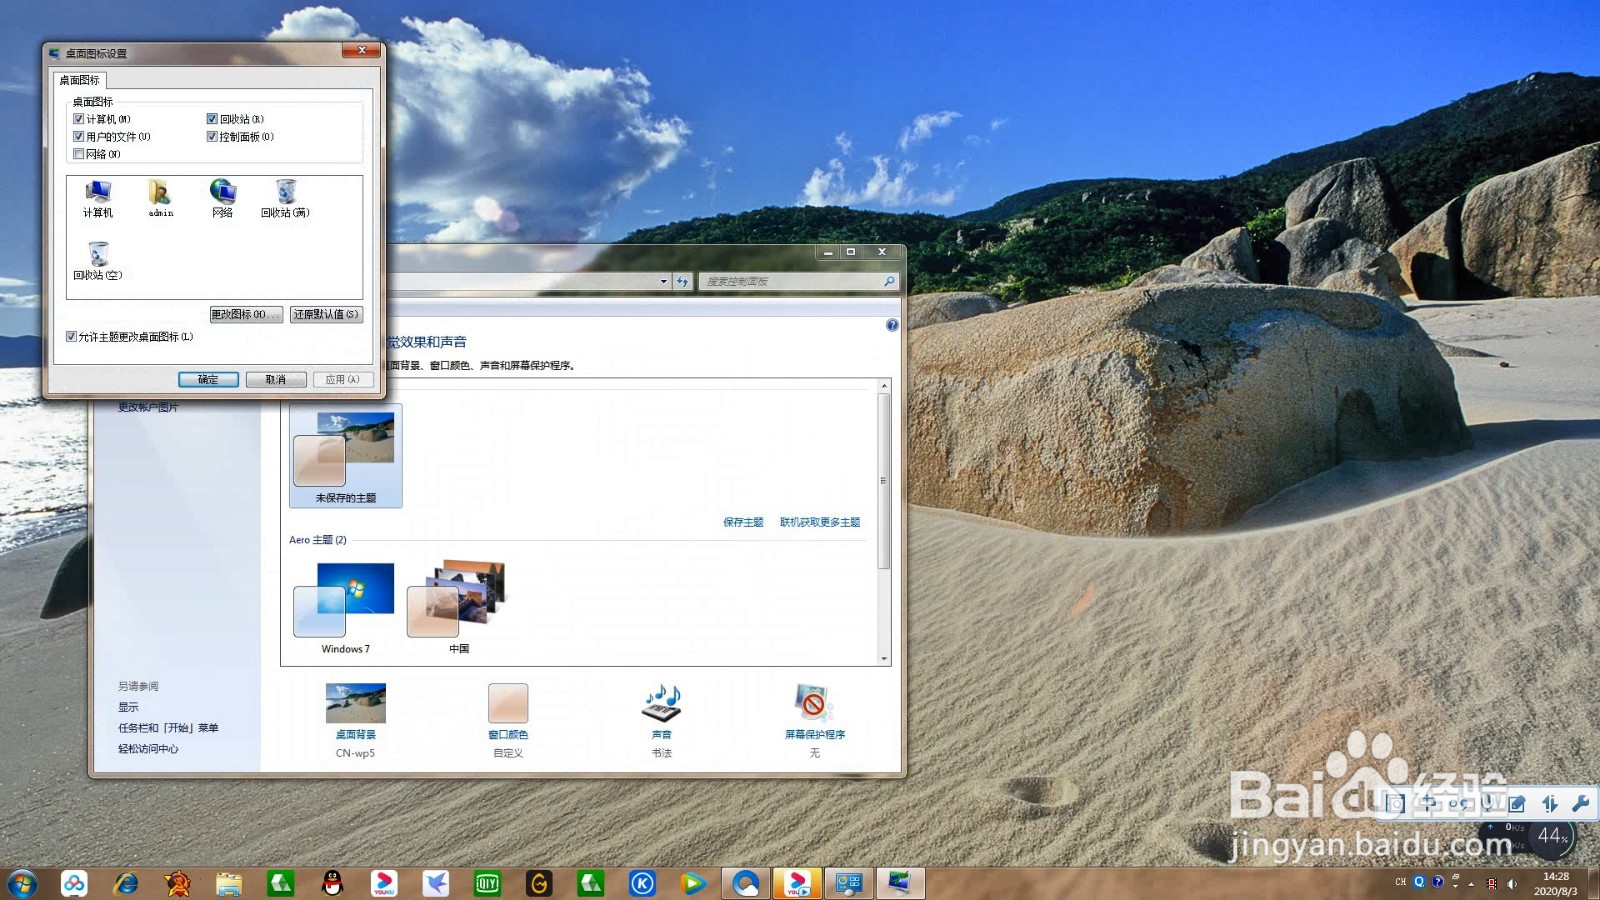1600x900 pixels.
Task: Show hidden system tray icons arrow
Action: tap(1471, 884)
